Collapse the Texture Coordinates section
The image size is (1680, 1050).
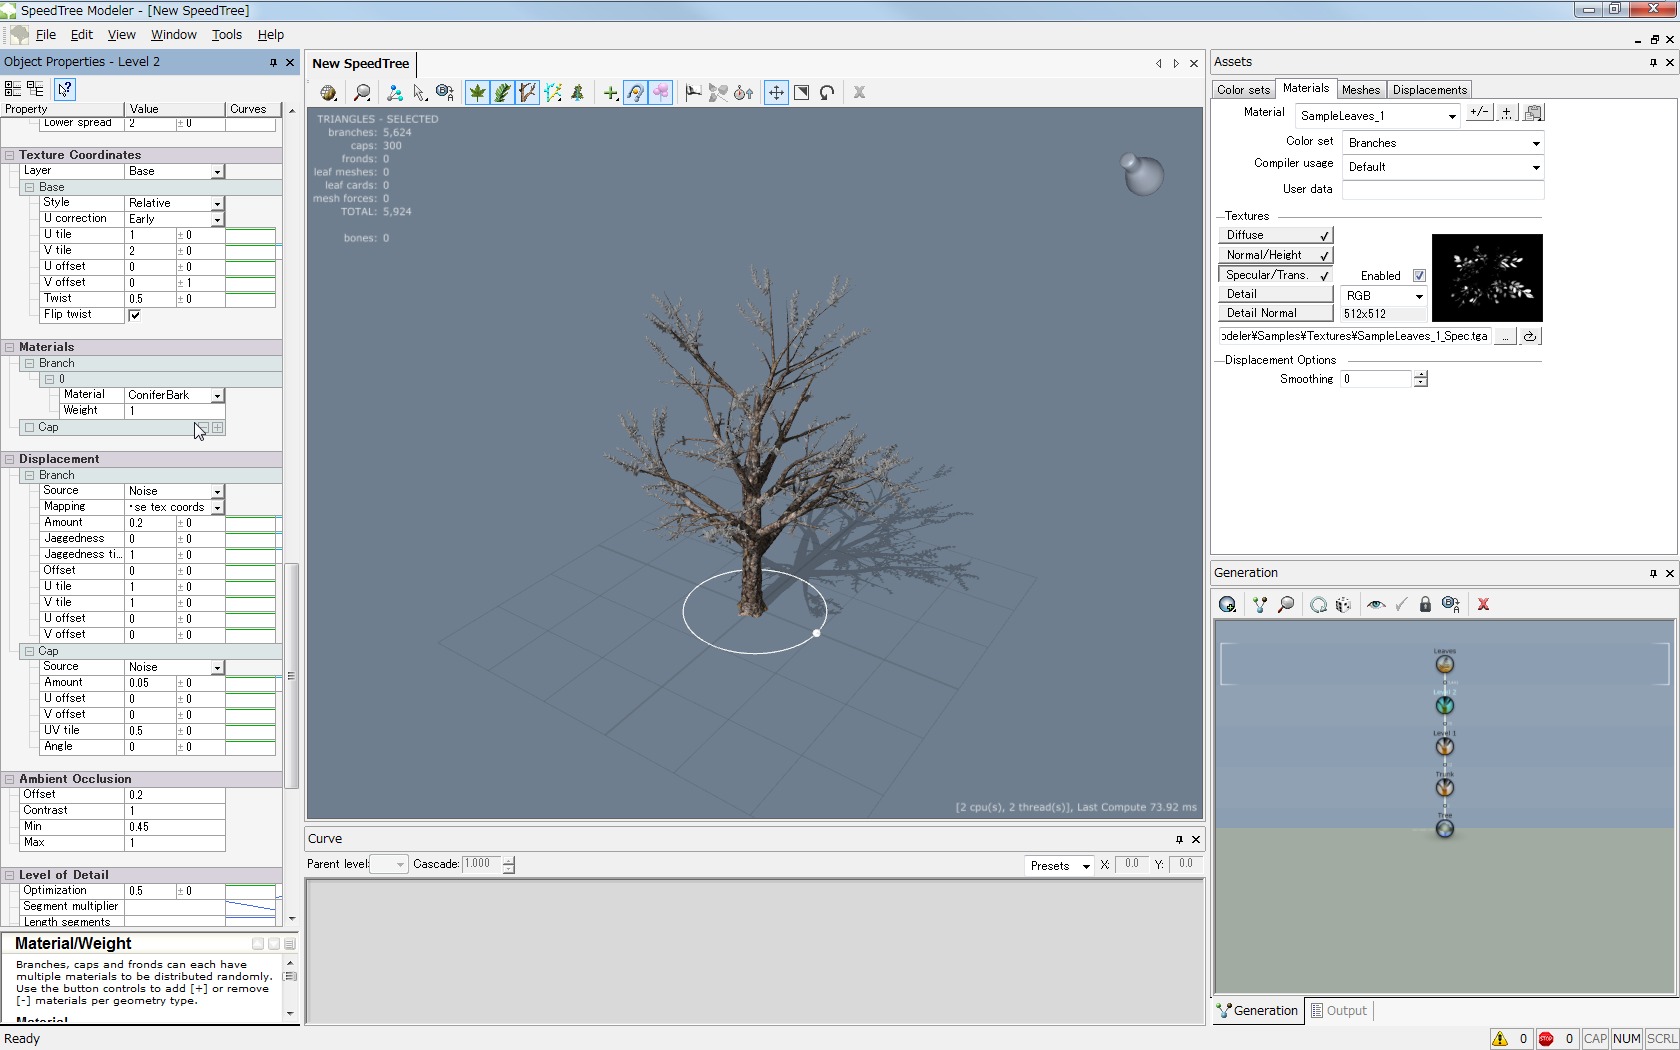10,155
